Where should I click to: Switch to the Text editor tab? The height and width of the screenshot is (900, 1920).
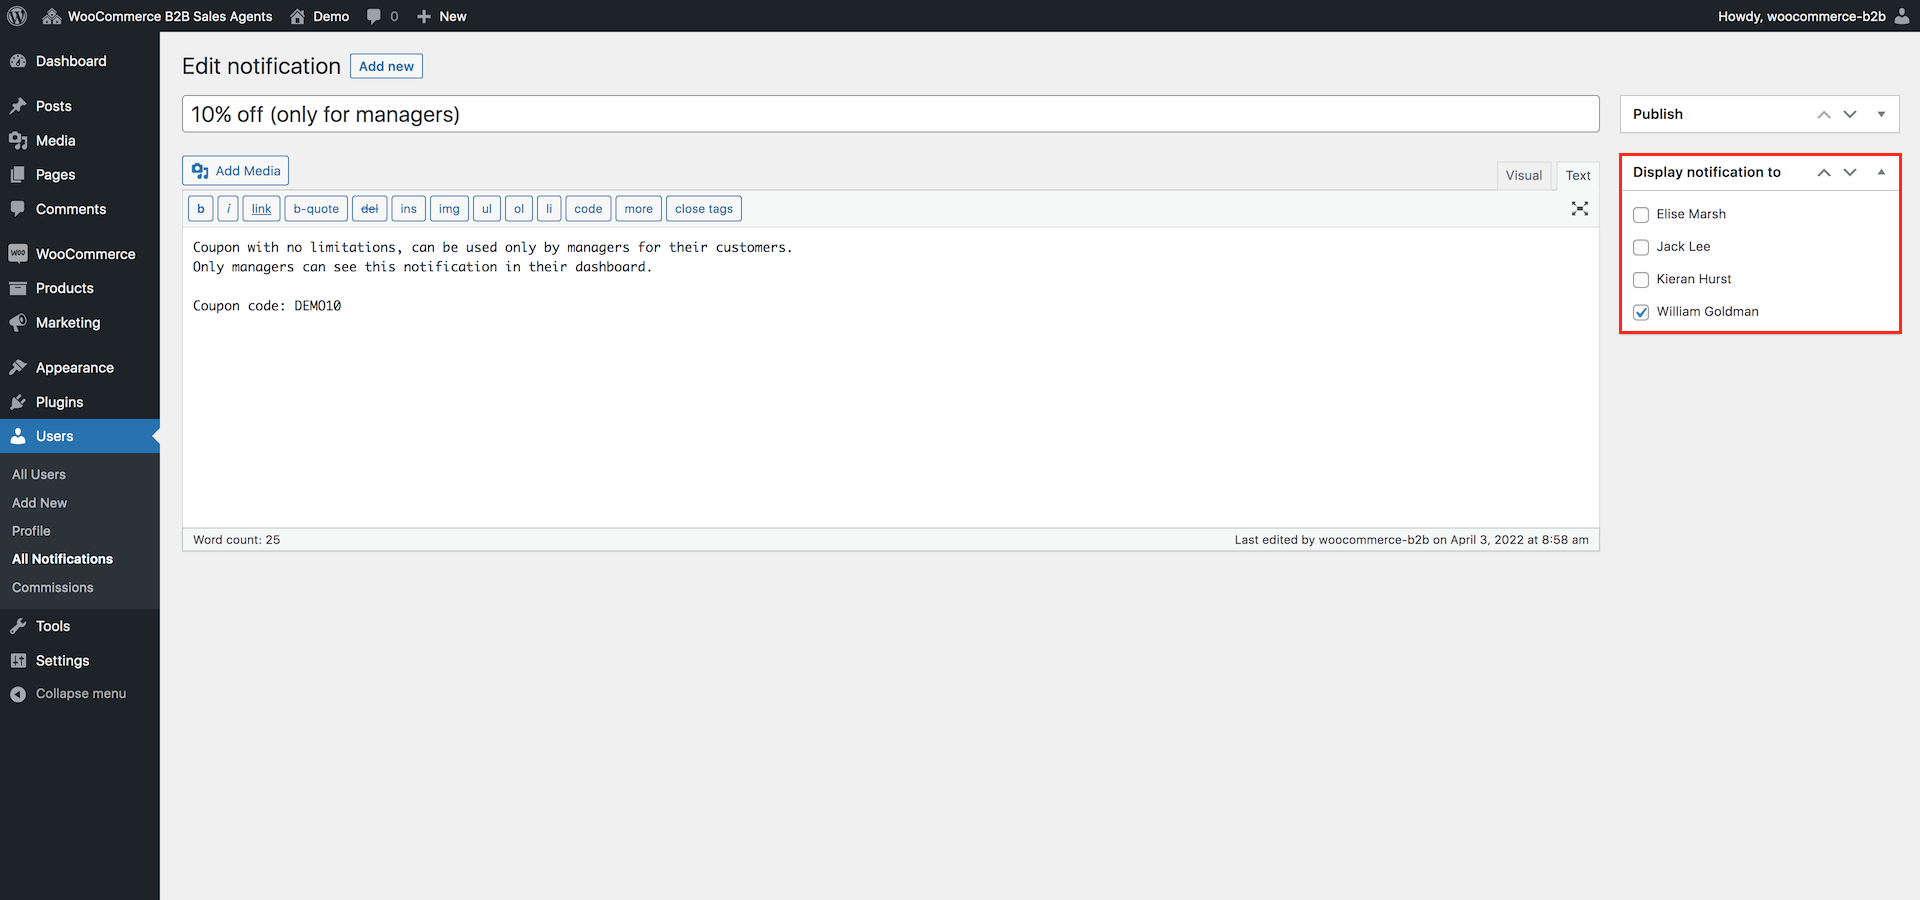[1578, 176]
